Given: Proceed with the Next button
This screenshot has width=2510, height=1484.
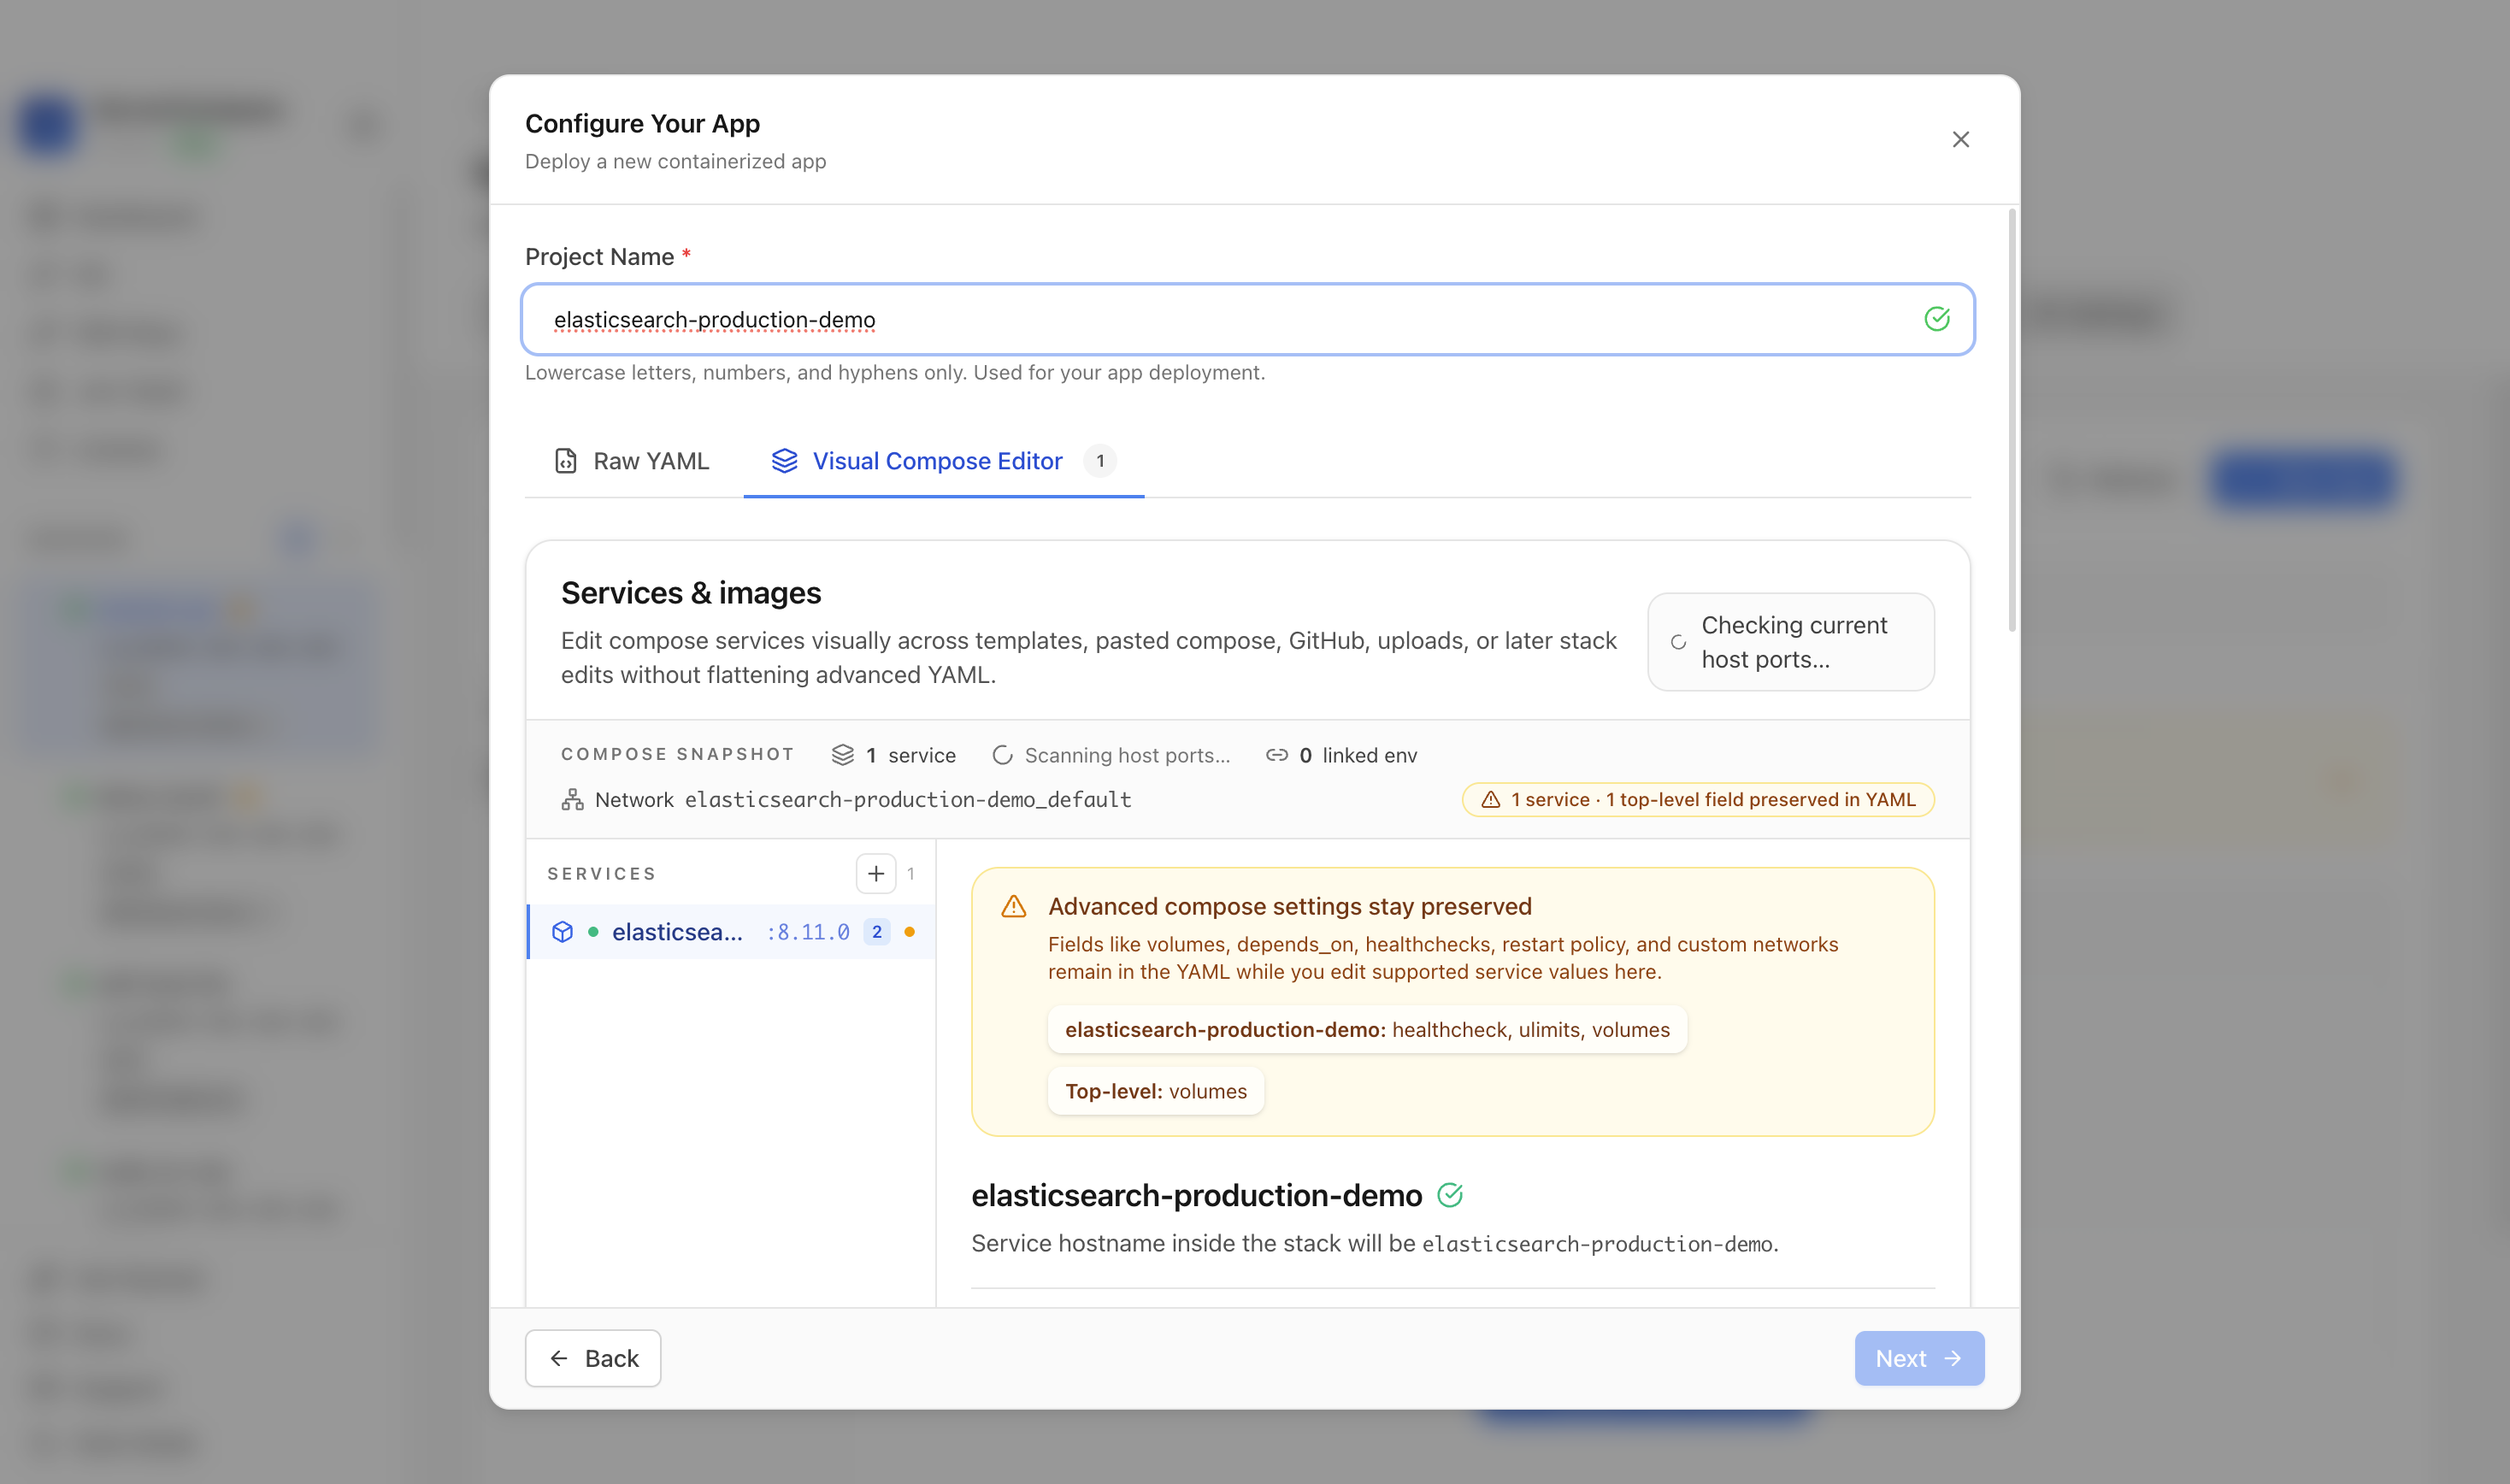Looking at the screenshot, I should tap(1918, 1357).
